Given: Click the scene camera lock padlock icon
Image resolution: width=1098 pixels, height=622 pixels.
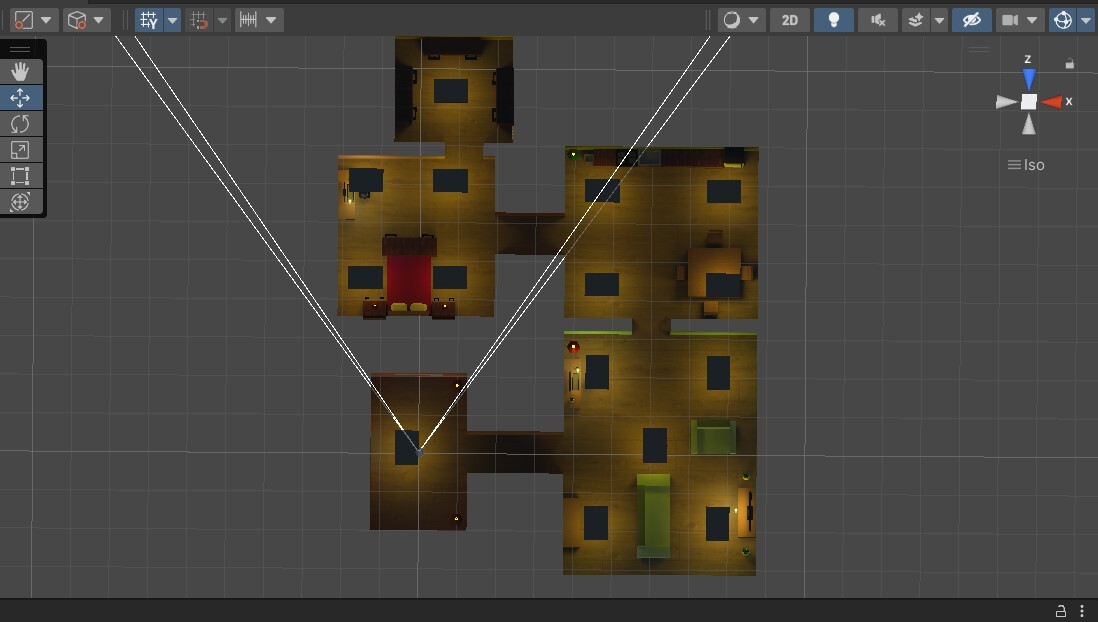Looking at the screenshot, I should [1069, 63].
